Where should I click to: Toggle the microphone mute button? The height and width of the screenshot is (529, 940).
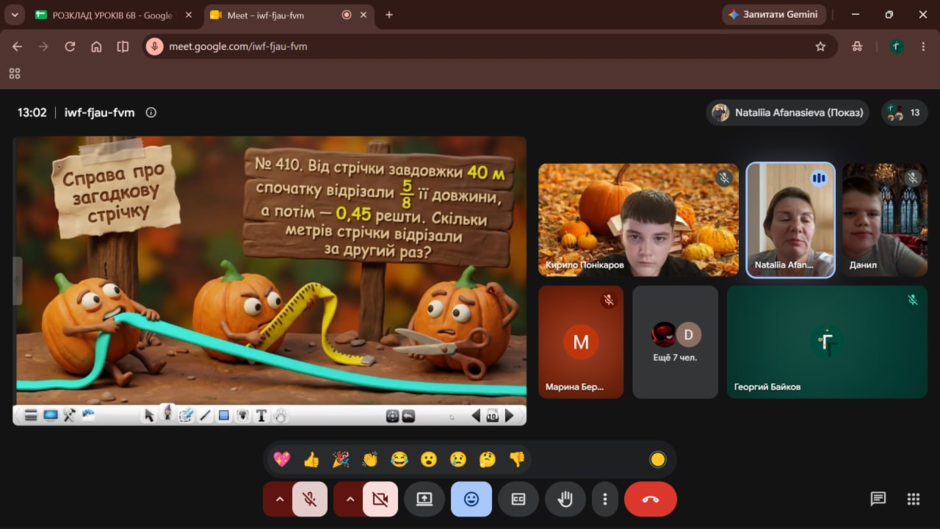(x=309, y=499)
